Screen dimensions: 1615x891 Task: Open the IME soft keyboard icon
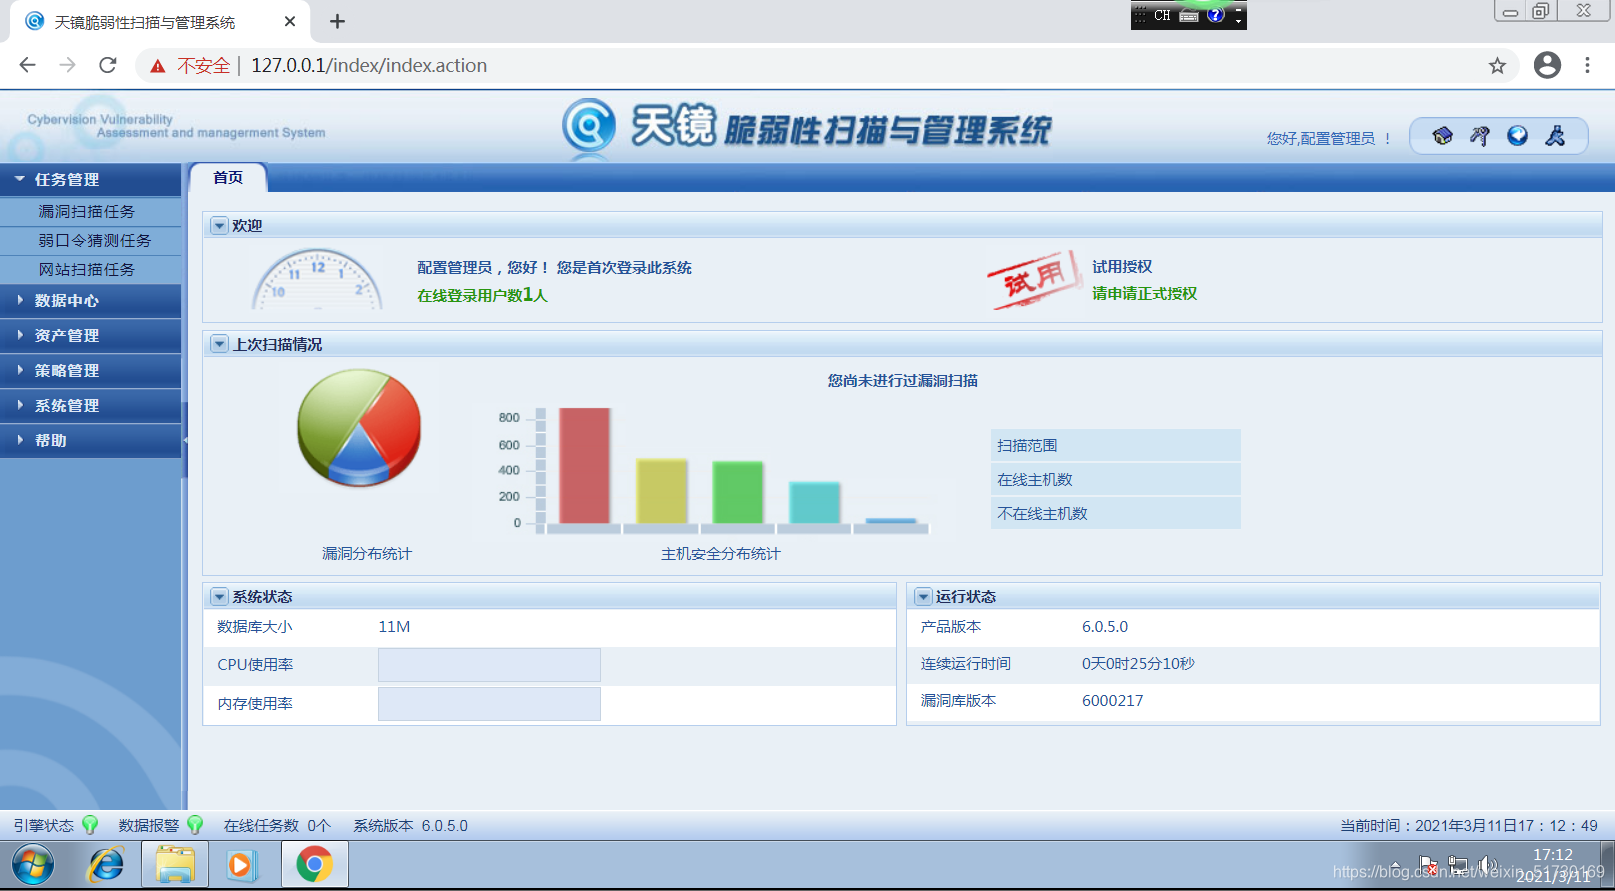coord(1189,16)
